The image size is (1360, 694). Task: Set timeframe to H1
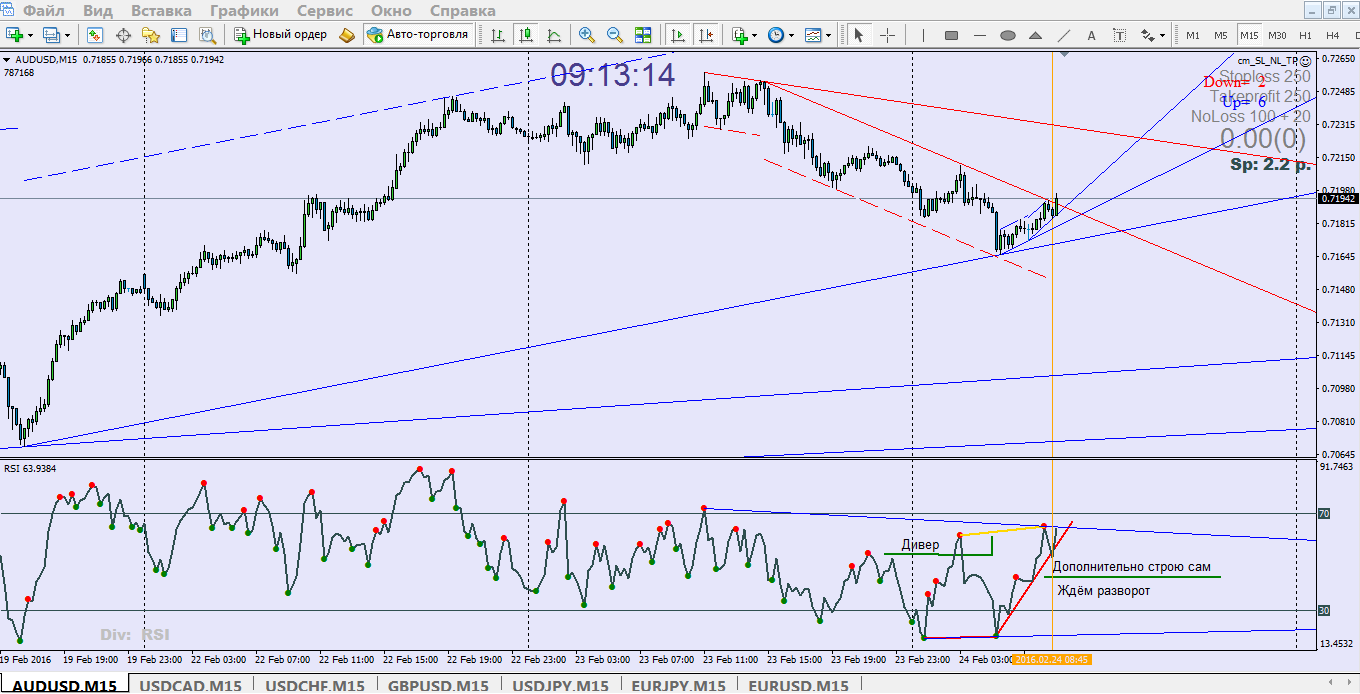point(1305,35)
